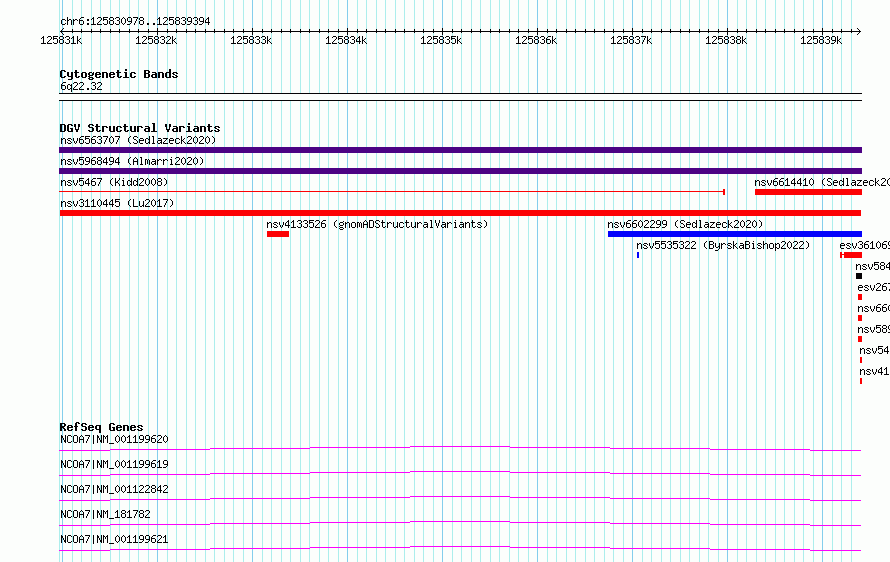The image size is (890, 562).
Task: Click the 125833k ruler tick label
Action: coord(251,40)
